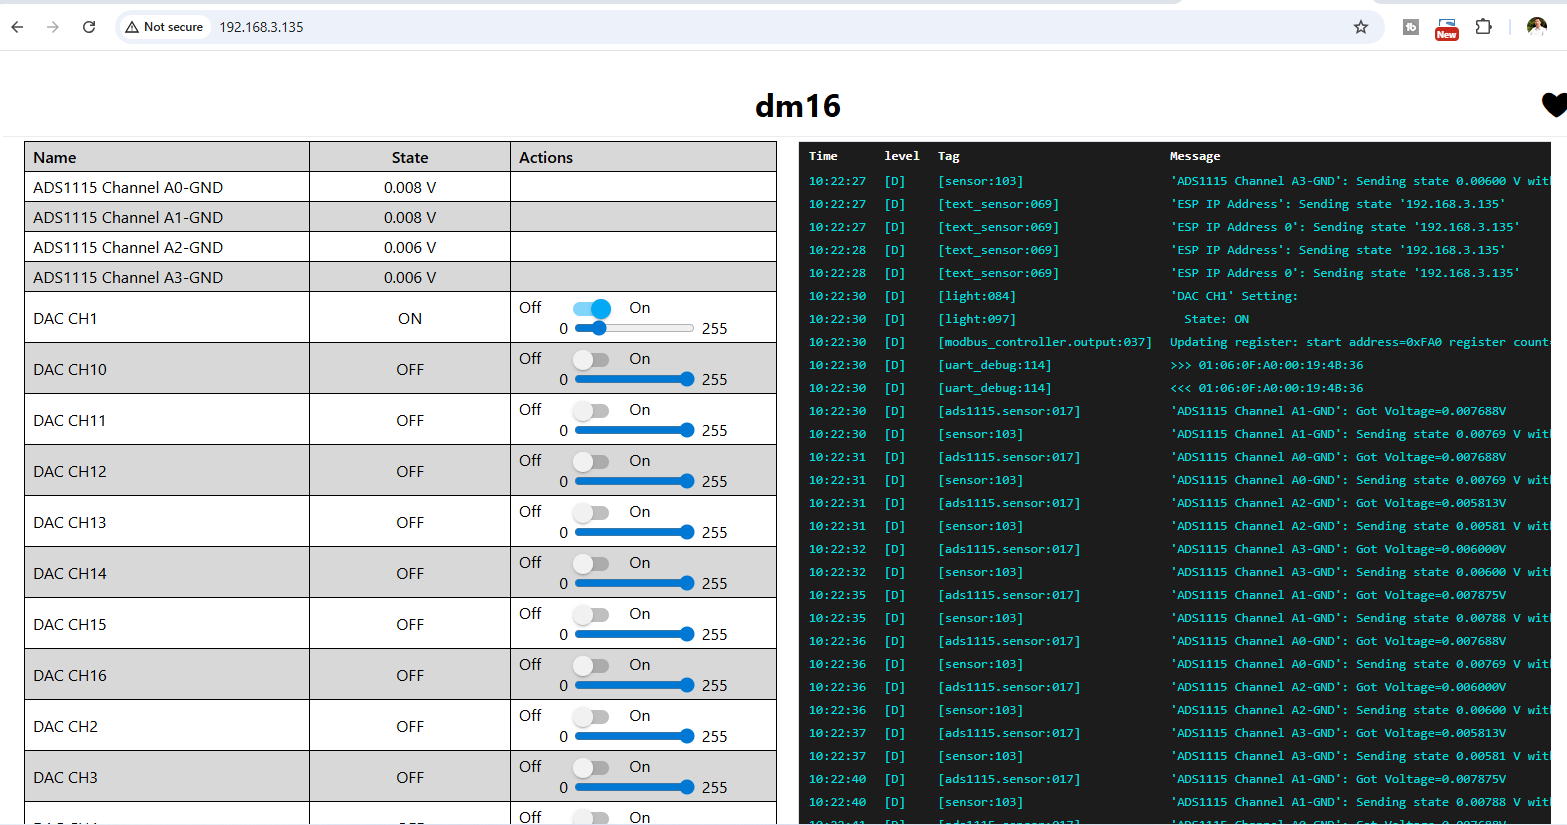The height and width of the screenshot is (825, 1567).
Task: Click the red New extension icon
Action: (x=1446, y=28)
